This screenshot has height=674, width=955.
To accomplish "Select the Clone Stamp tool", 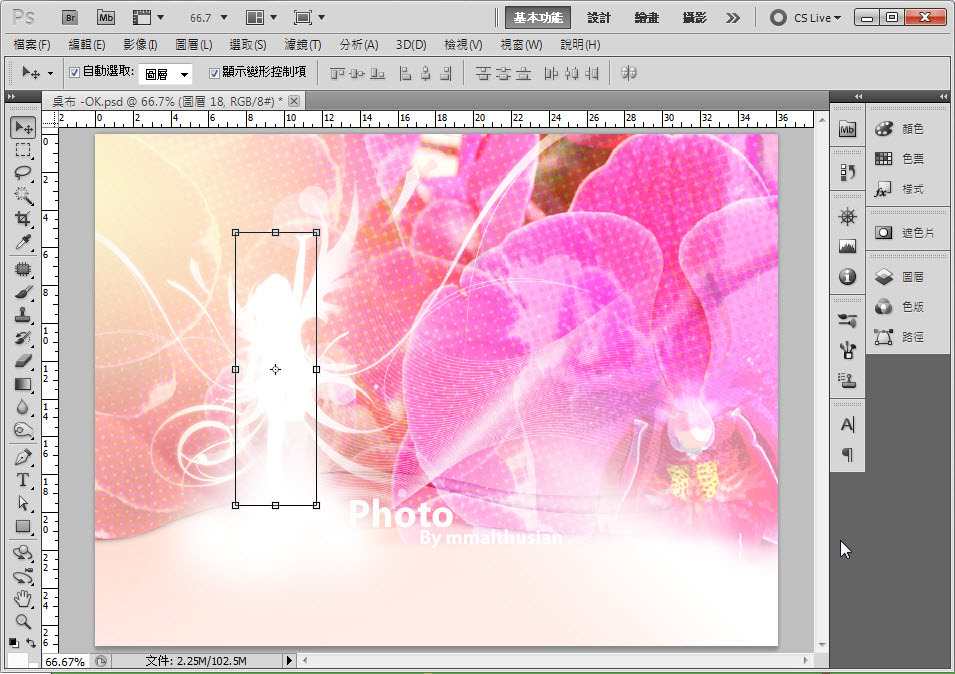I will coord(23,315).
